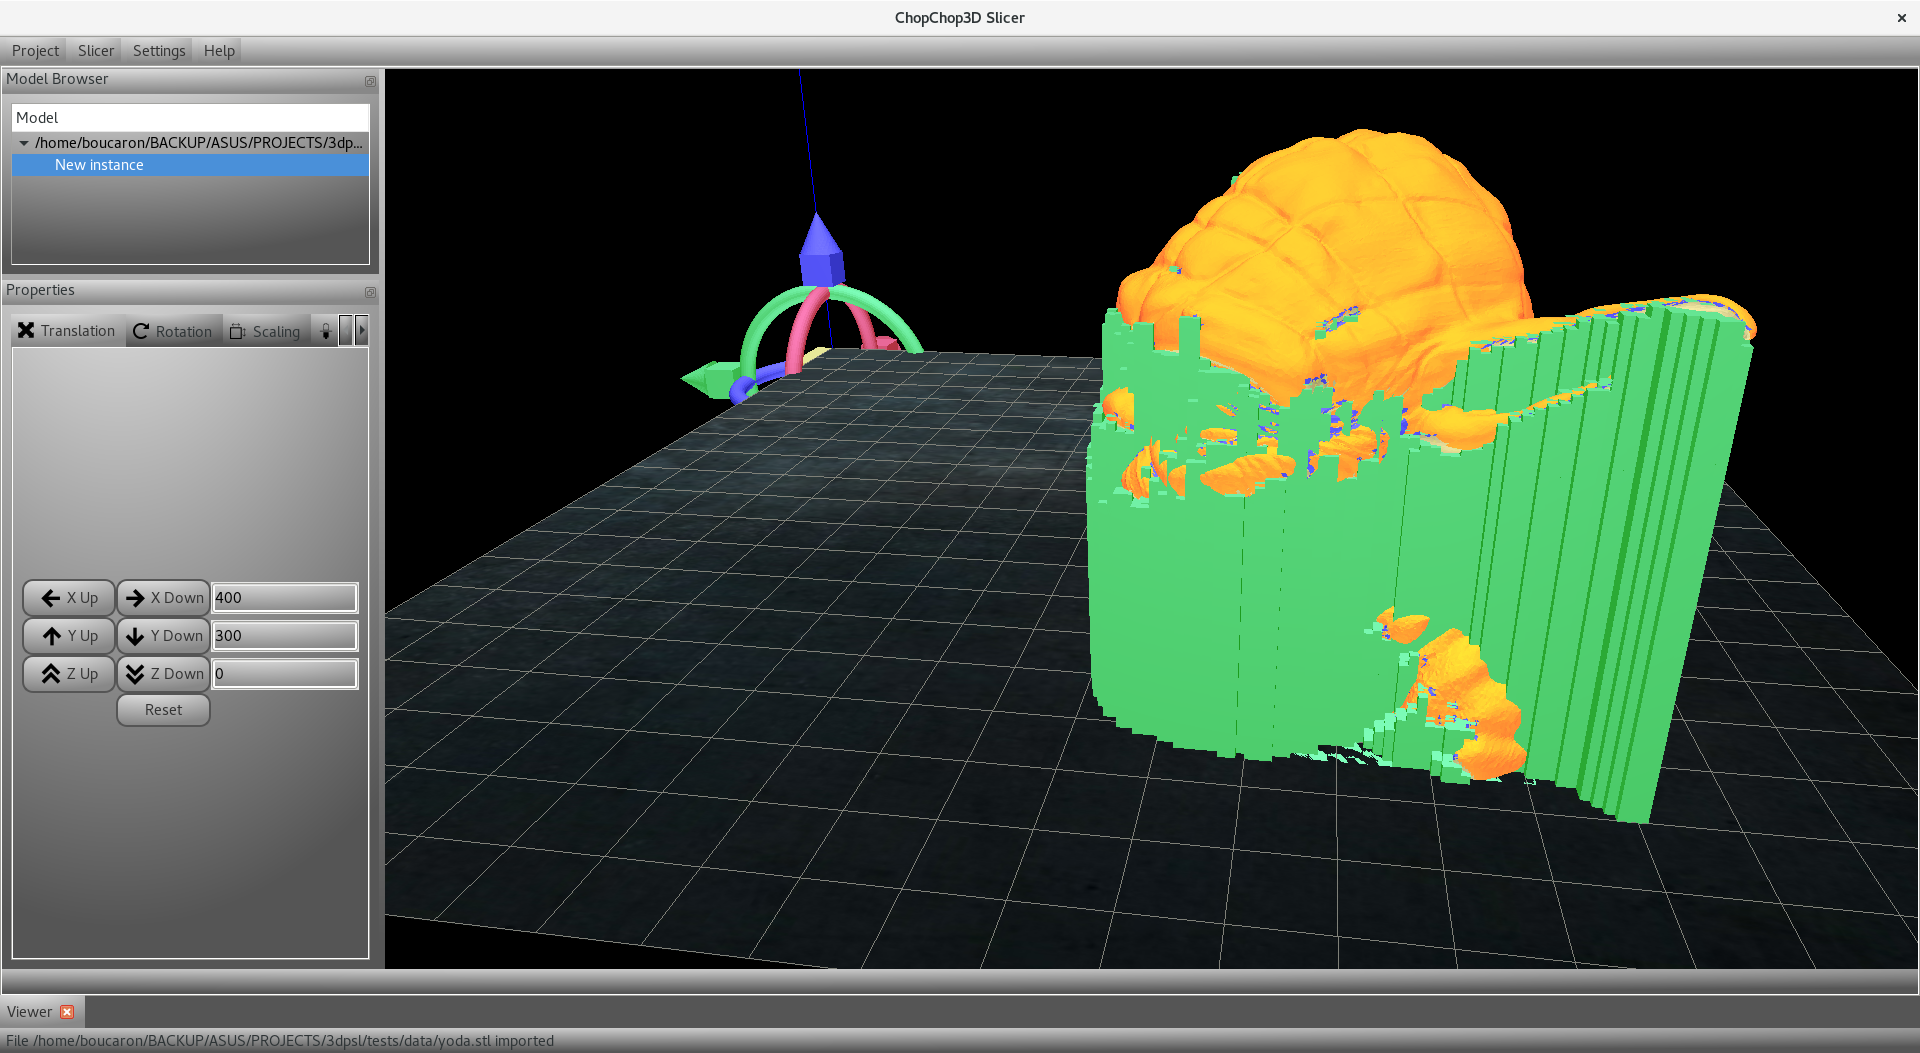1920x1053 pixels.
Task: Open the Settings menu
Action: [x=159, y=51]
